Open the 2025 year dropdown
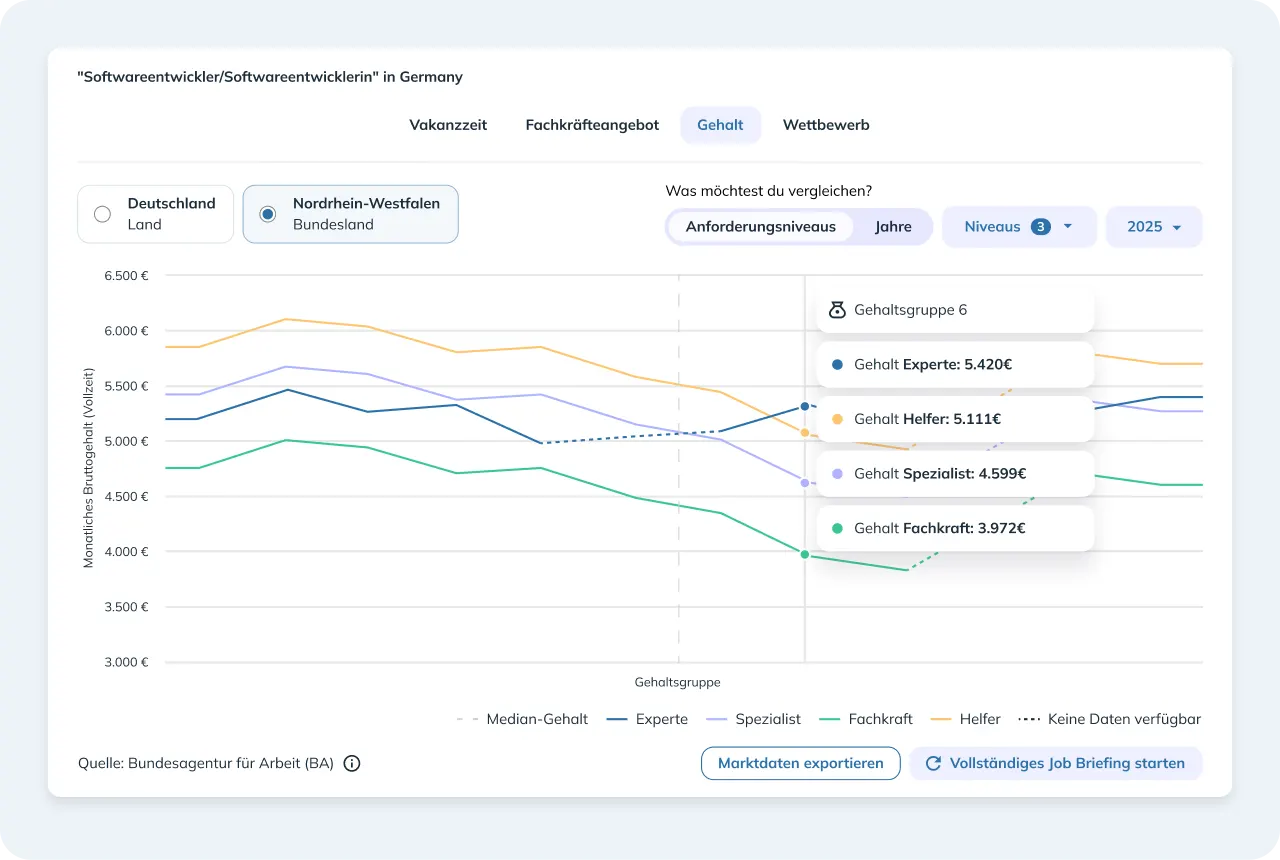Viewport: 1280px width, 860px height. (x=1154, y=227)
